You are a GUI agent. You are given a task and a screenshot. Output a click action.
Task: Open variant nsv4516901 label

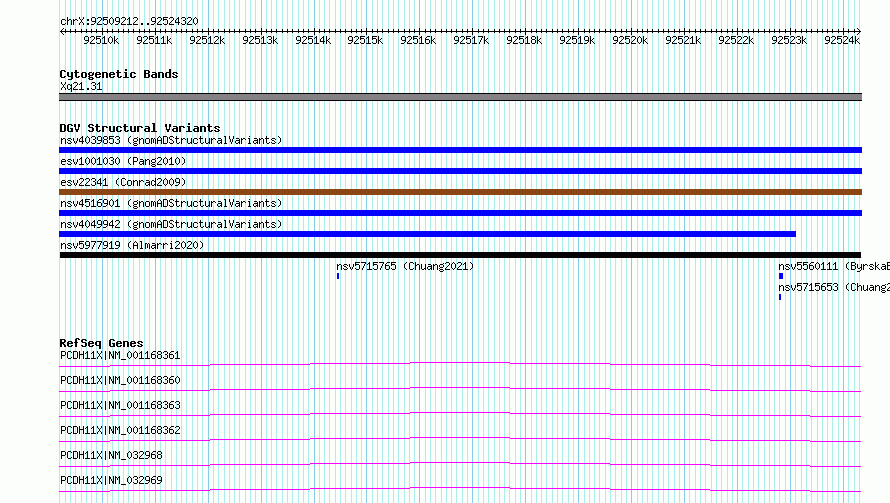(x=171, y=203)
